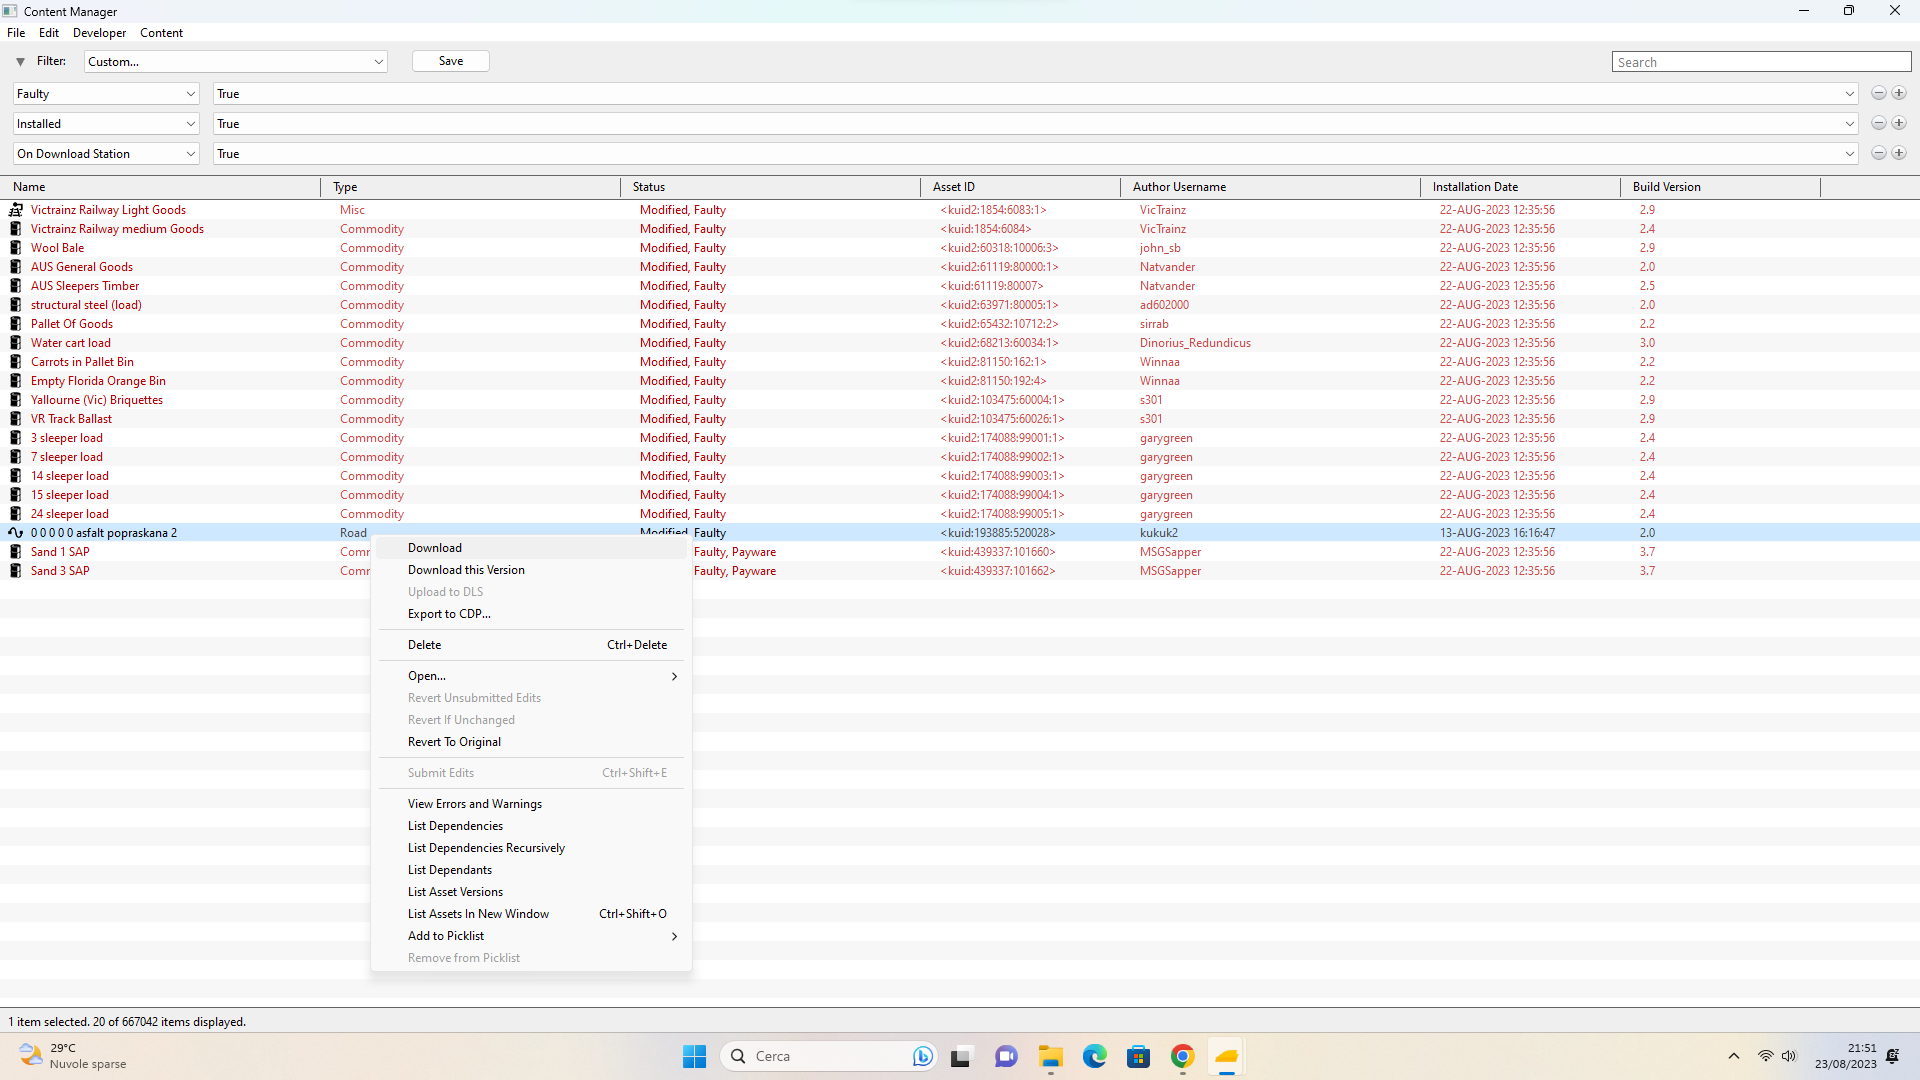Sort by the Name column header
The image size is (1920, 1080).
pos(160,187)
